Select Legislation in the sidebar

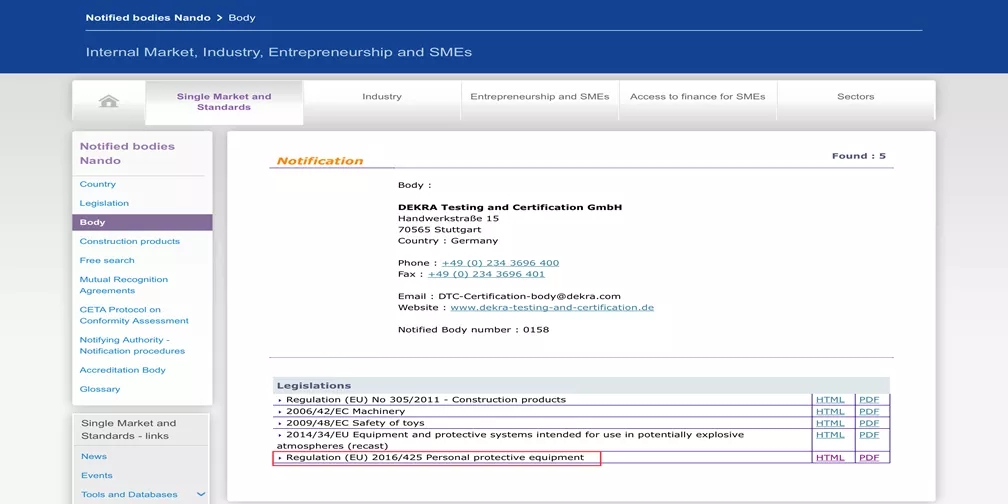pyautogui.click(x=104, y=203)
